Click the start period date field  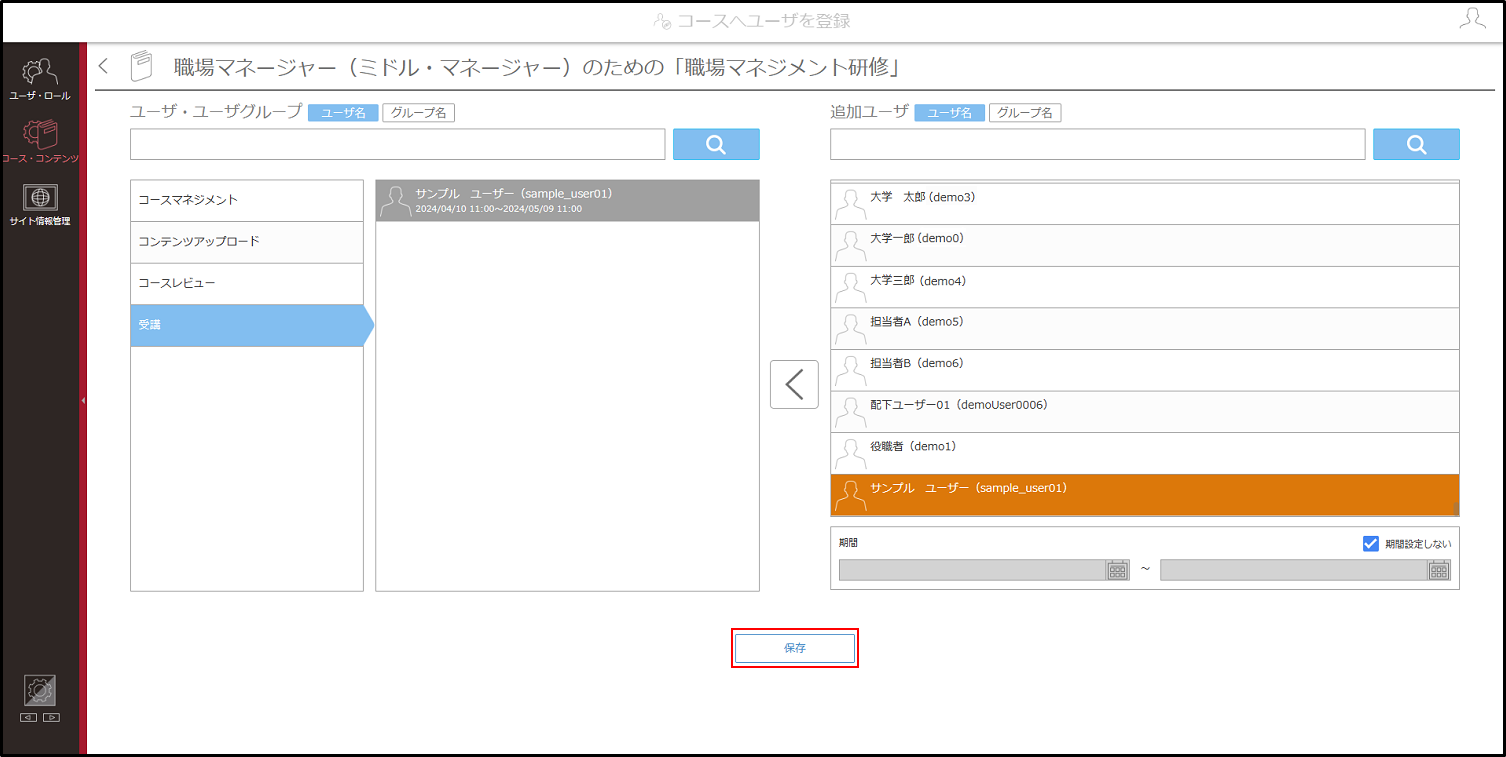(x=973, y=570)
